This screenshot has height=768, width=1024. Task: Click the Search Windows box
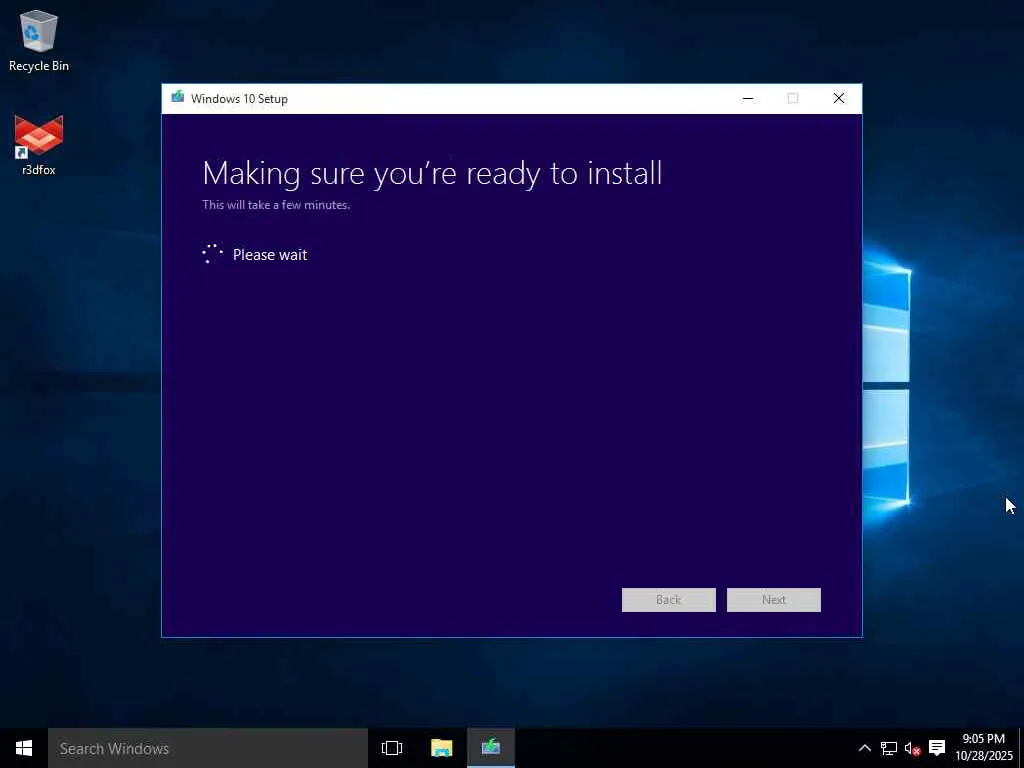coord(208,748)
